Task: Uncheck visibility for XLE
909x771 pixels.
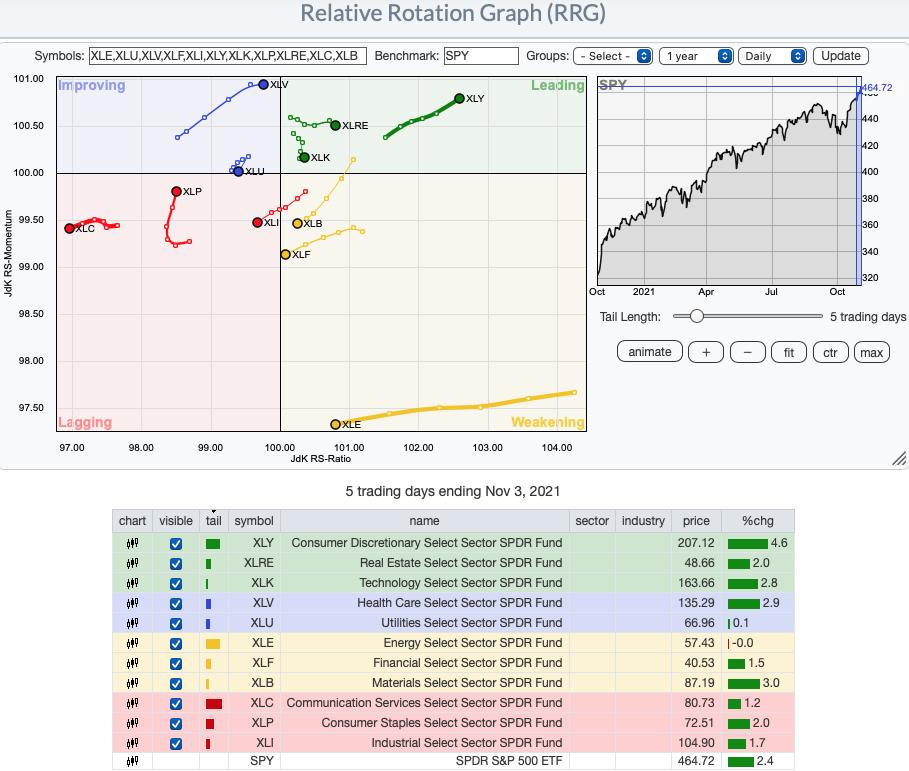Action: tap(176, 643)
